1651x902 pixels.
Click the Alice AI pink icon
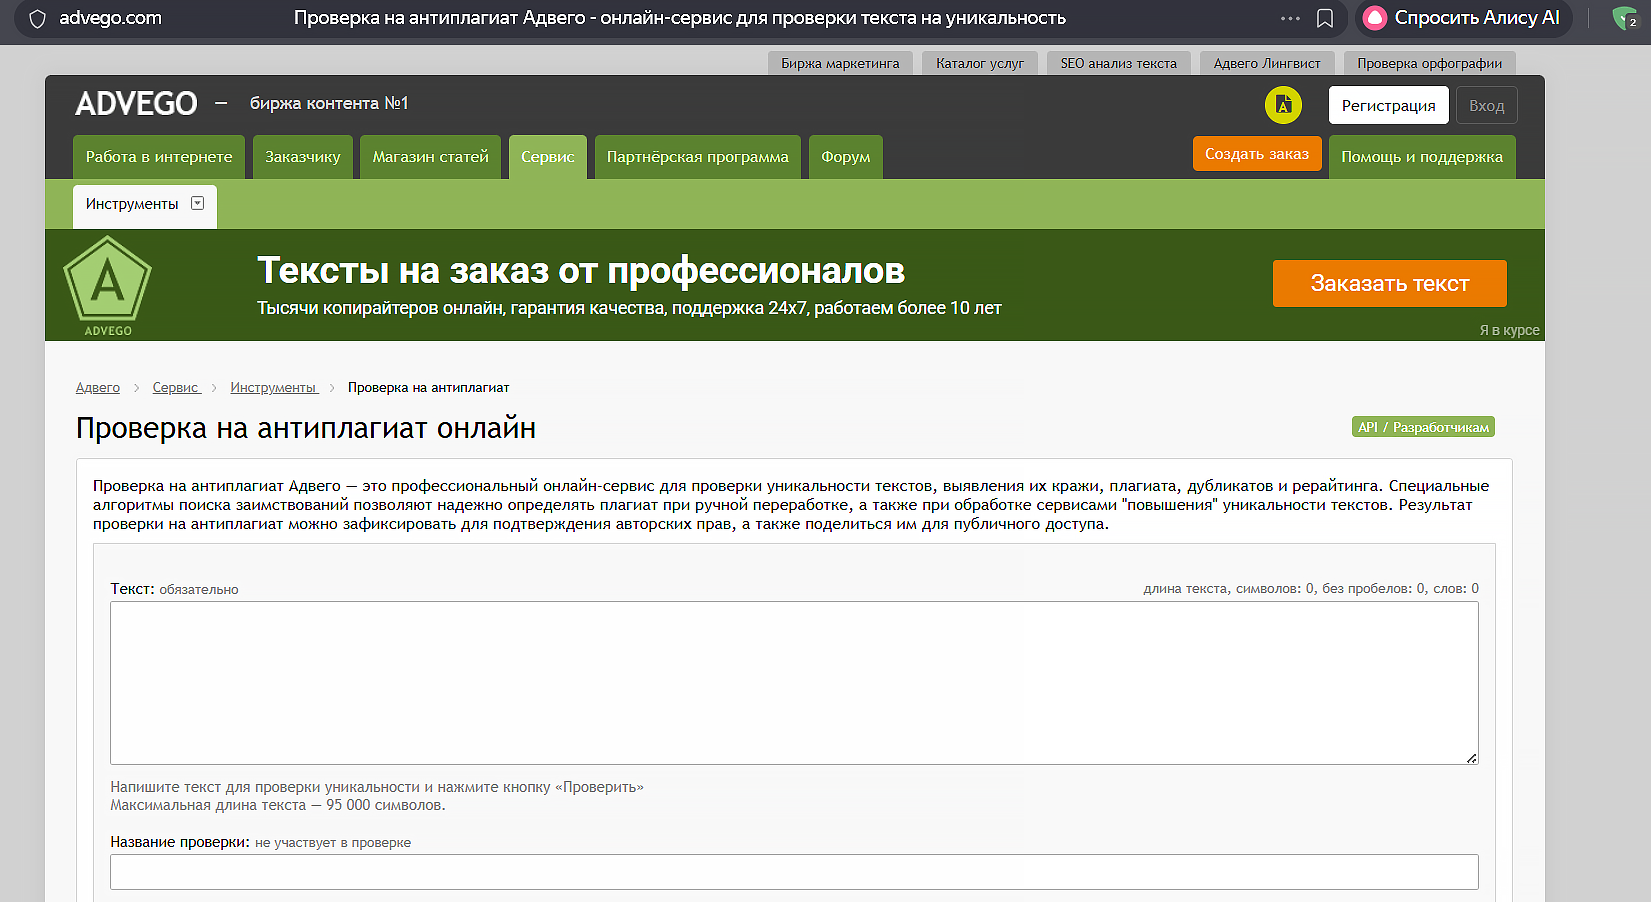tap(1376, 18)
